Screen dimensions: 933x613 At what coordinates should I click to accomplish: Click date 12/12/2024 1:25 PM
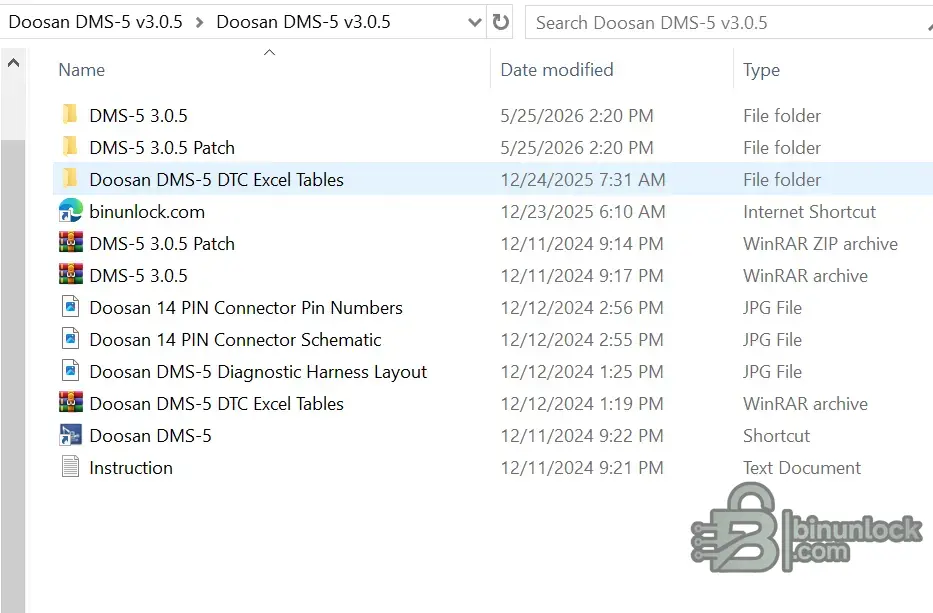click(581, 372)
